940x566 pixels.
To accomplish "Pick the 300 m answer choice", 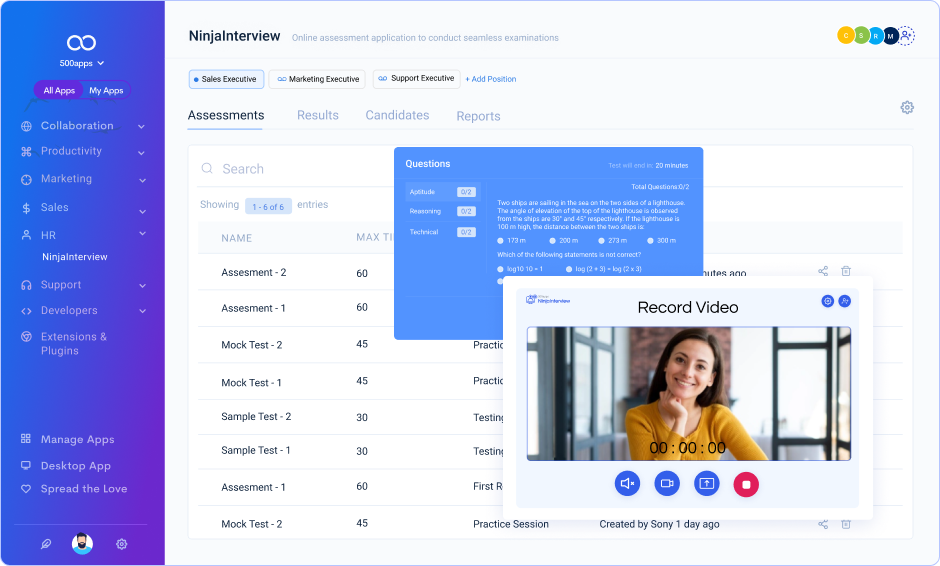I will [x=651, y=241].
